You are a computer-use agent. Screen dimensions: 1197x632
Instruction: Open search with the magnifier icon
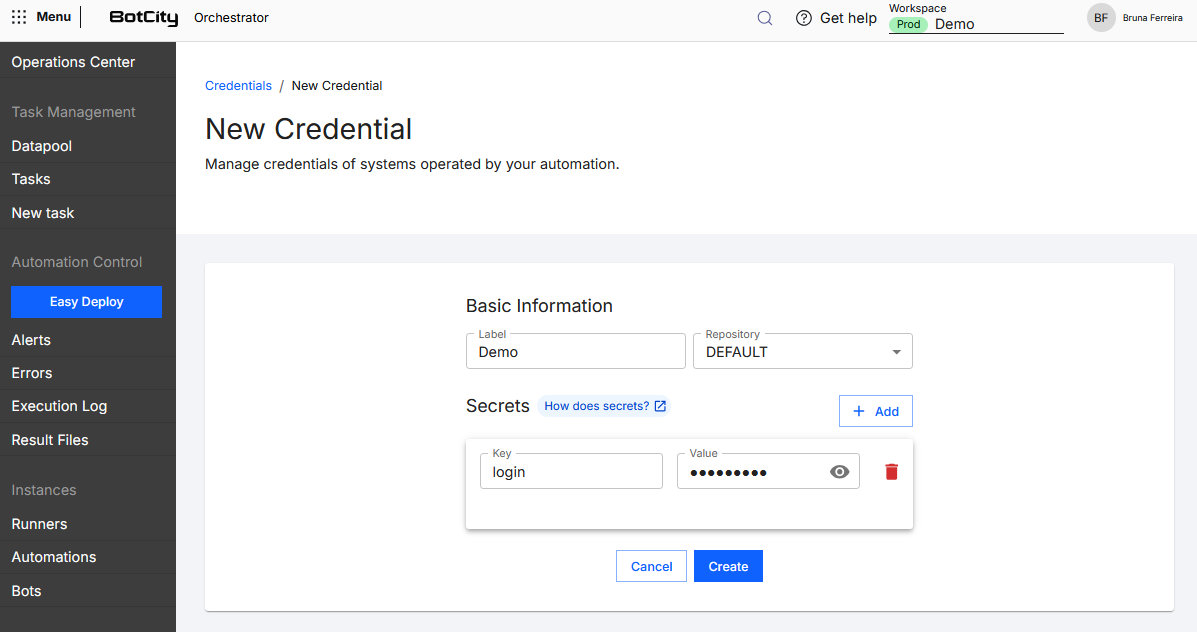point(765,18)
